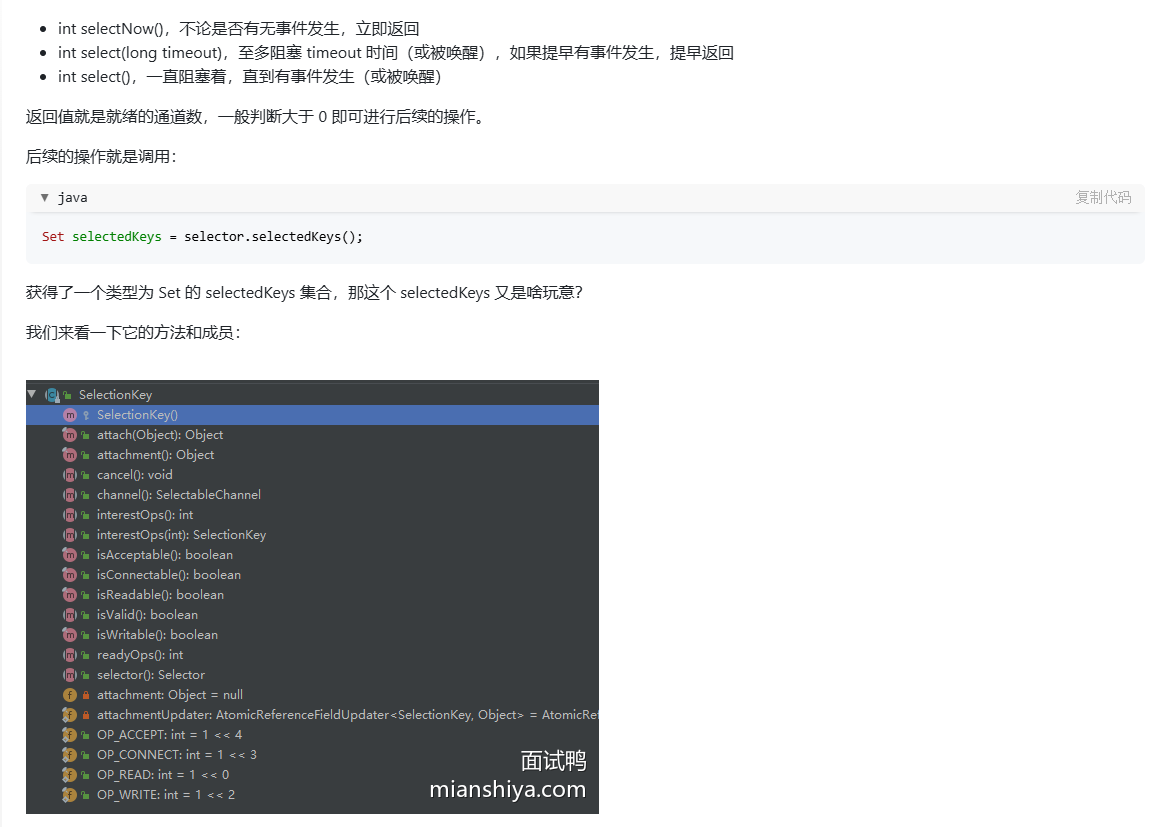Click the lock icon on attachmentUpdater row
Screen dimensions: 1163x827
pyautogui.click(x=86, y=715)
